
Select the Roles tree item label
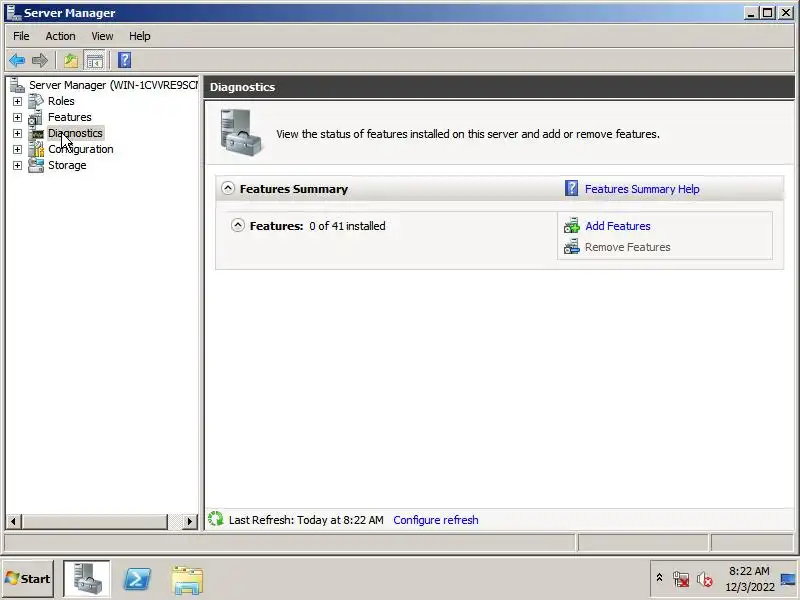click(61, 101)
